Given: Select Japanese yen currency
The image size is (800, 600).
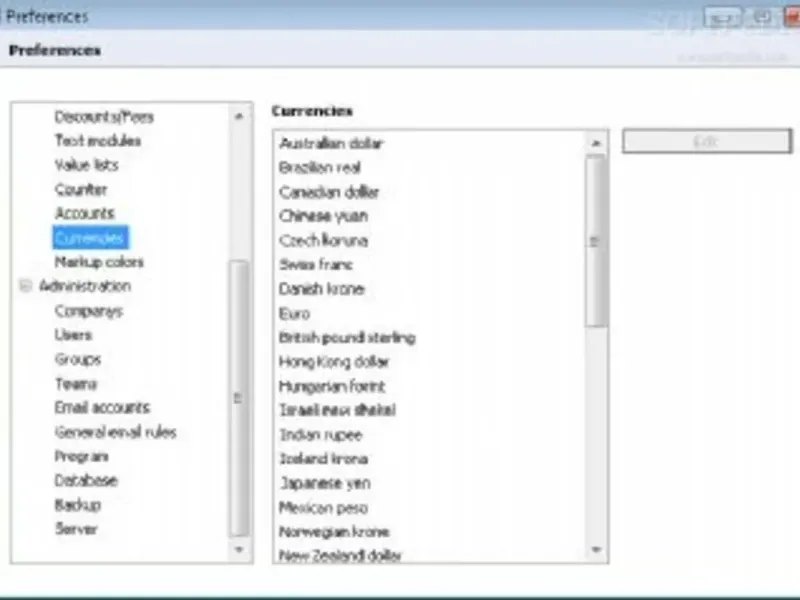Looking at the screenshot, I should click(325, 483).
